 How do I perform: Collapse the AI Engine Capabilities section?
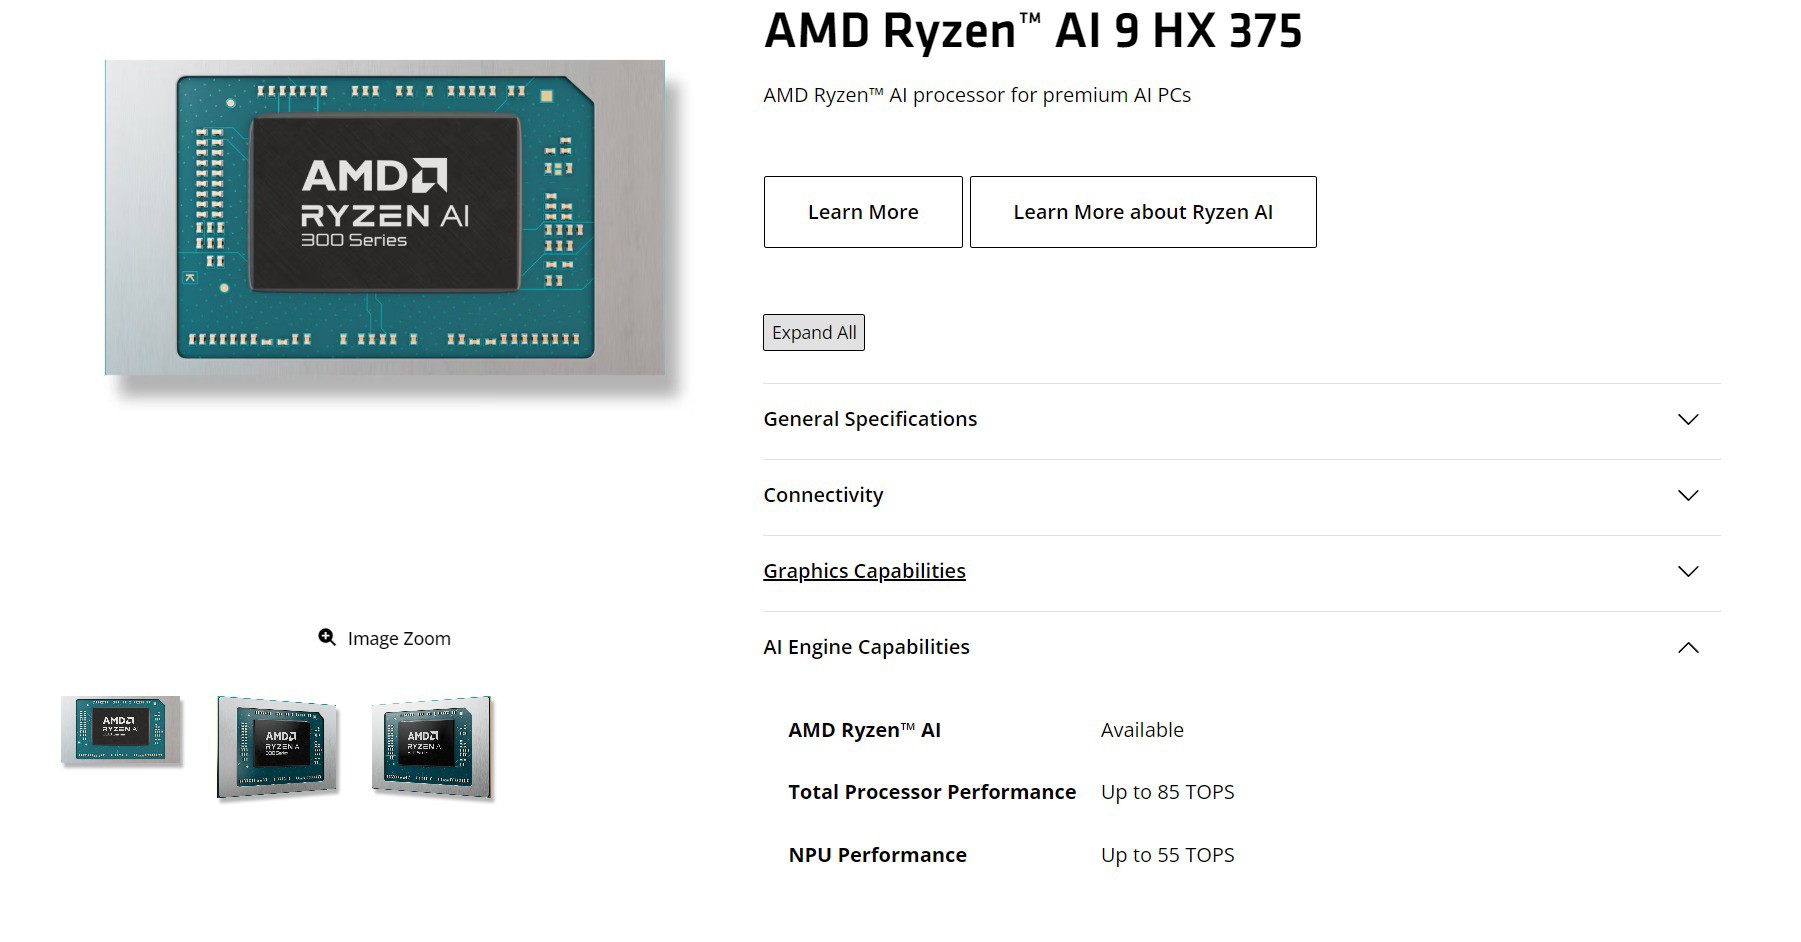(1690, 648)
